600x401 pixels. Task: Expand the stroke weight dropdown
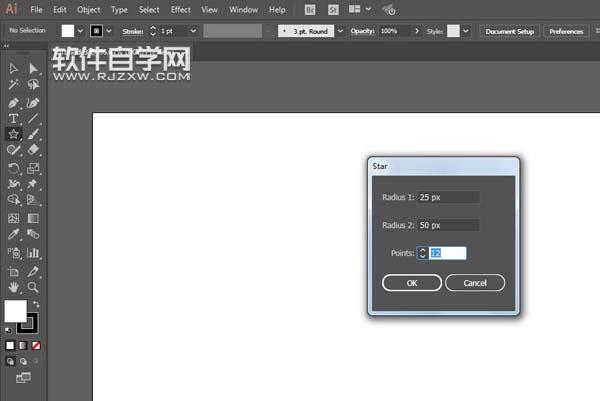pos(193,31)
